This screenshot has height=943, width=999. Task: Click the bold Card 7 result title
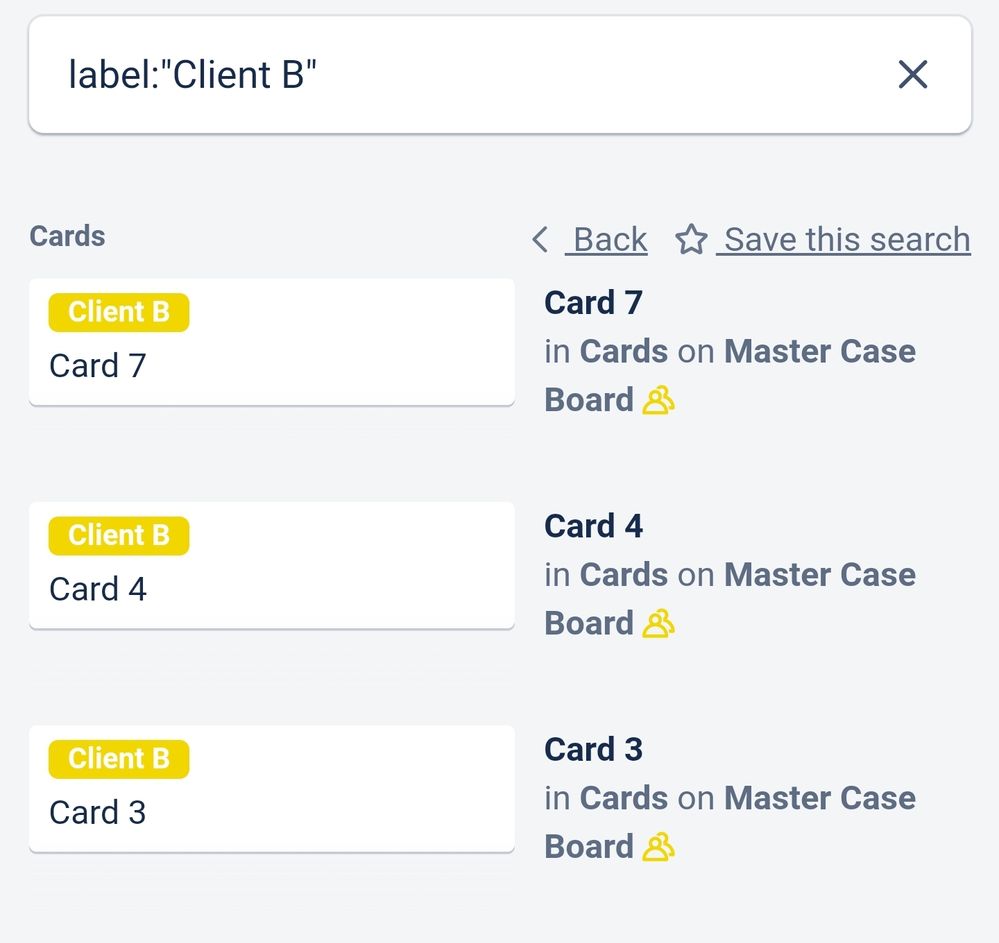coord(593,303)
